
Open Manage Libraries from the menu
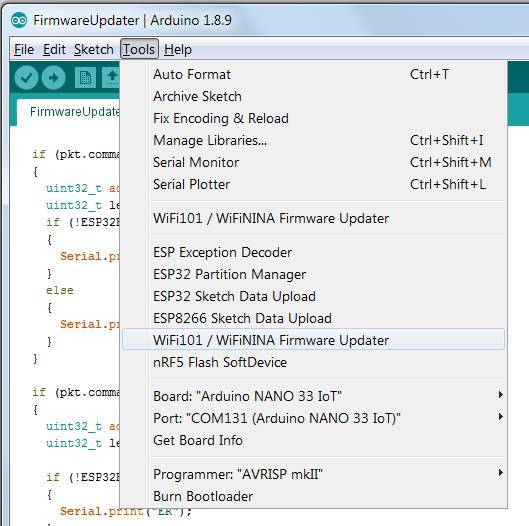(314, 140)
